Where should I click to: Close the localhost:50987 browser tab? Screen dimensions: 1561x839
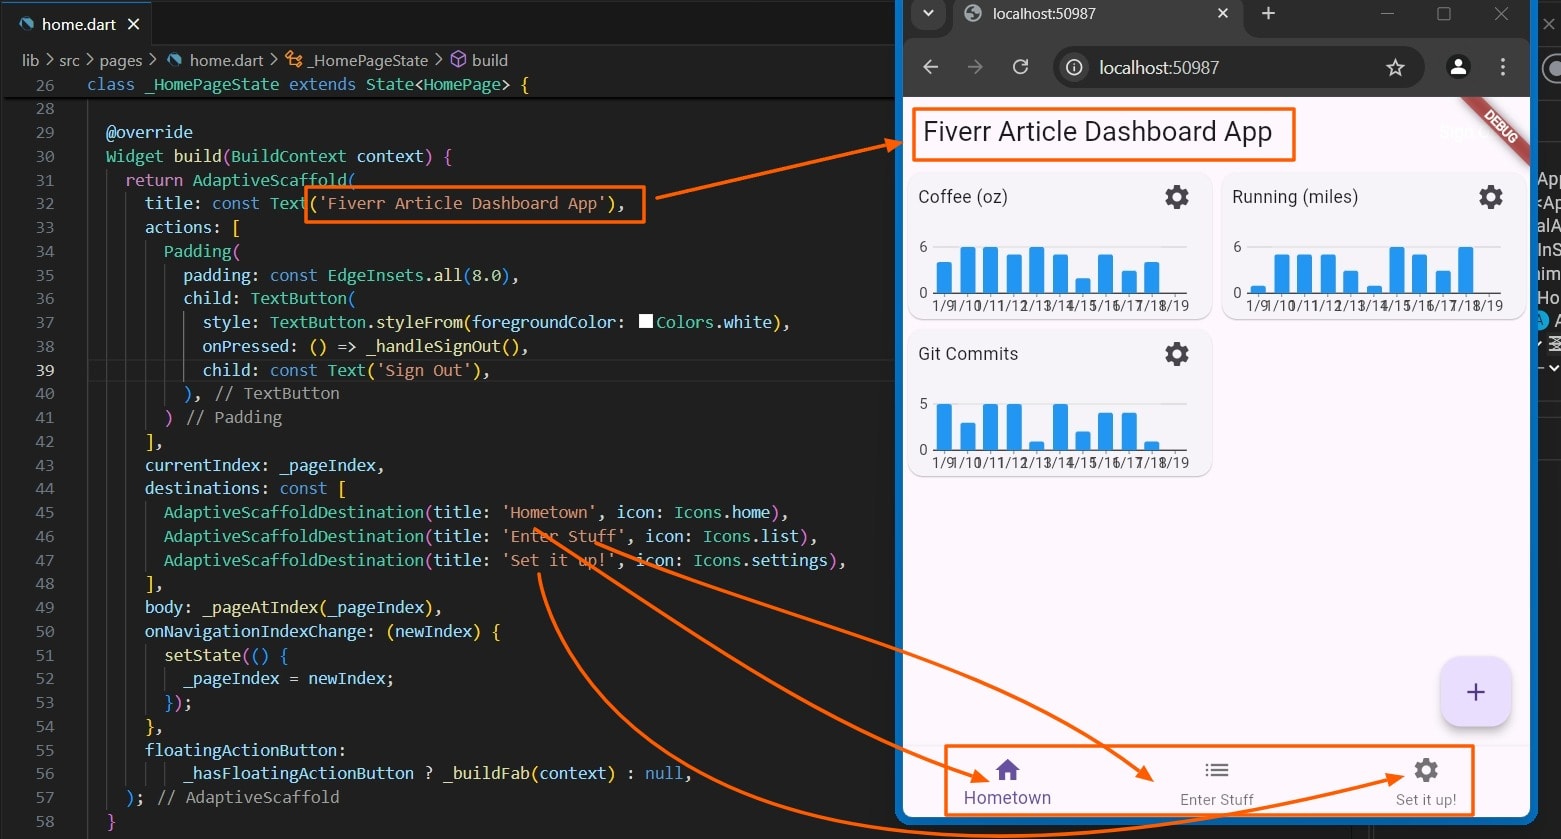[x=1222, y=14]
